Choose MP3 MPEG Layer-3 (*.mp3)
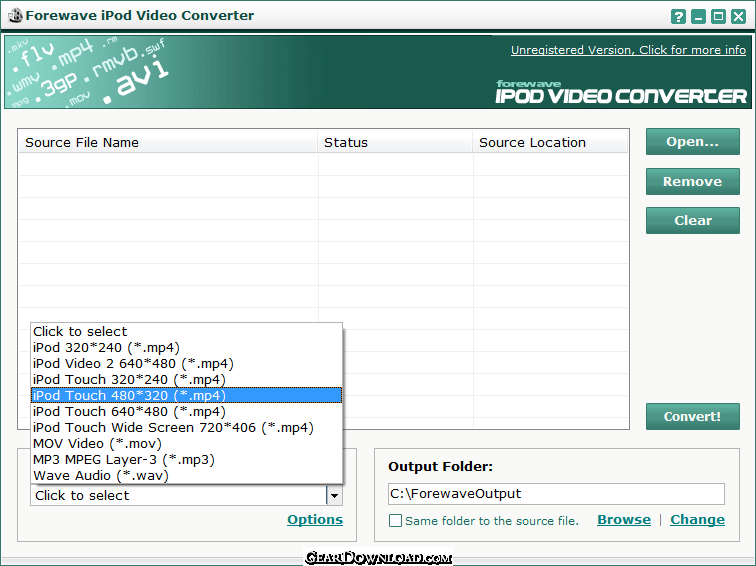This screenshot has height=566, width=756. coord(187,459)
